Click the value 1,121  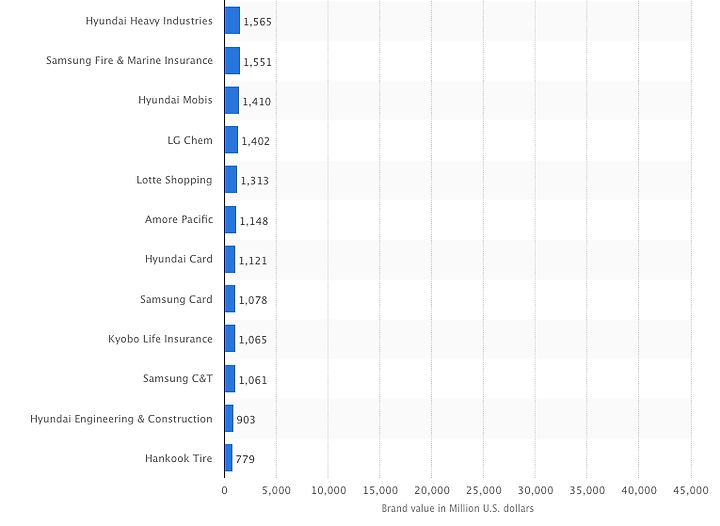[253, 261]
